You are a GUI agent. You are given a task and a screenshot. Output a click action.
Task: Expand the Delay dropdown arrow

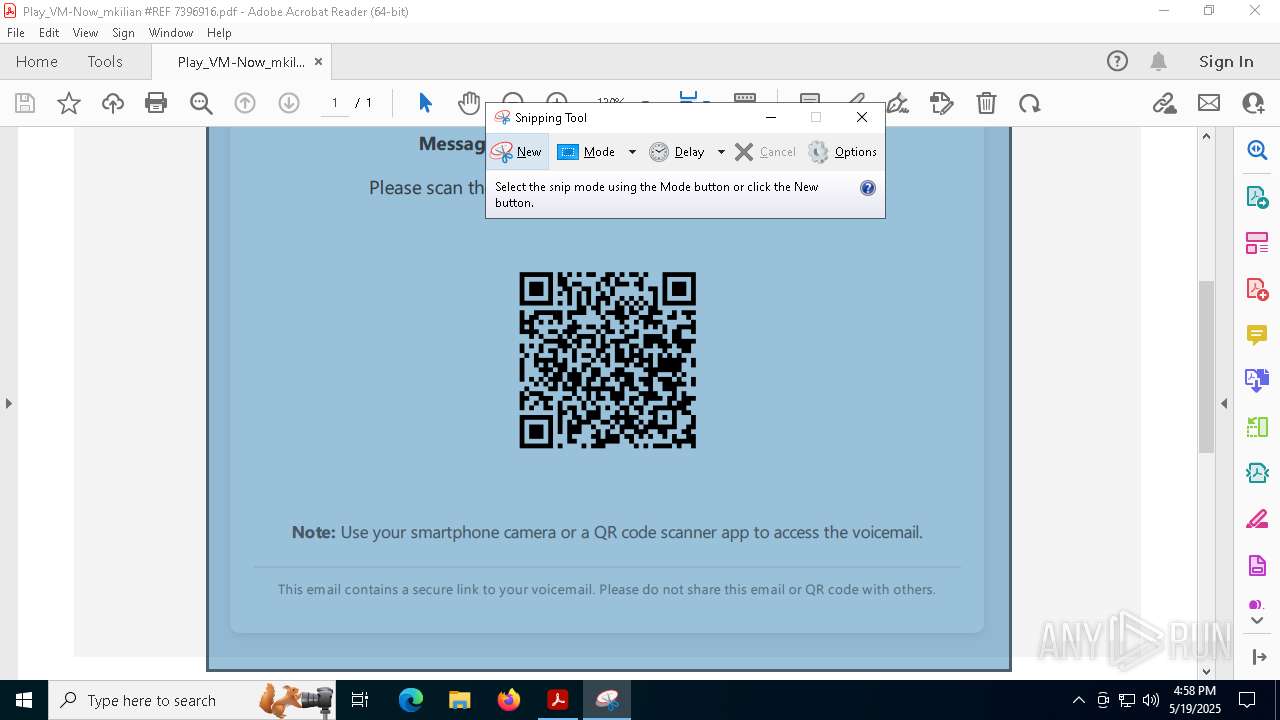(x=720, y=152)
